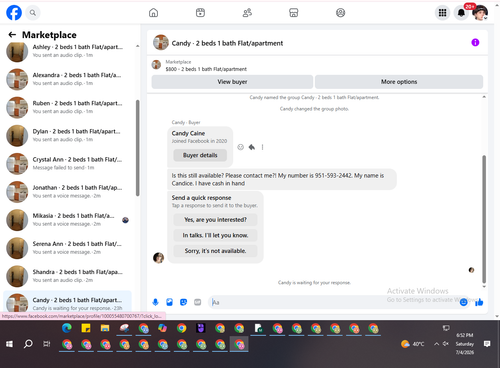Click Candy chat header title

coord(227,43)
